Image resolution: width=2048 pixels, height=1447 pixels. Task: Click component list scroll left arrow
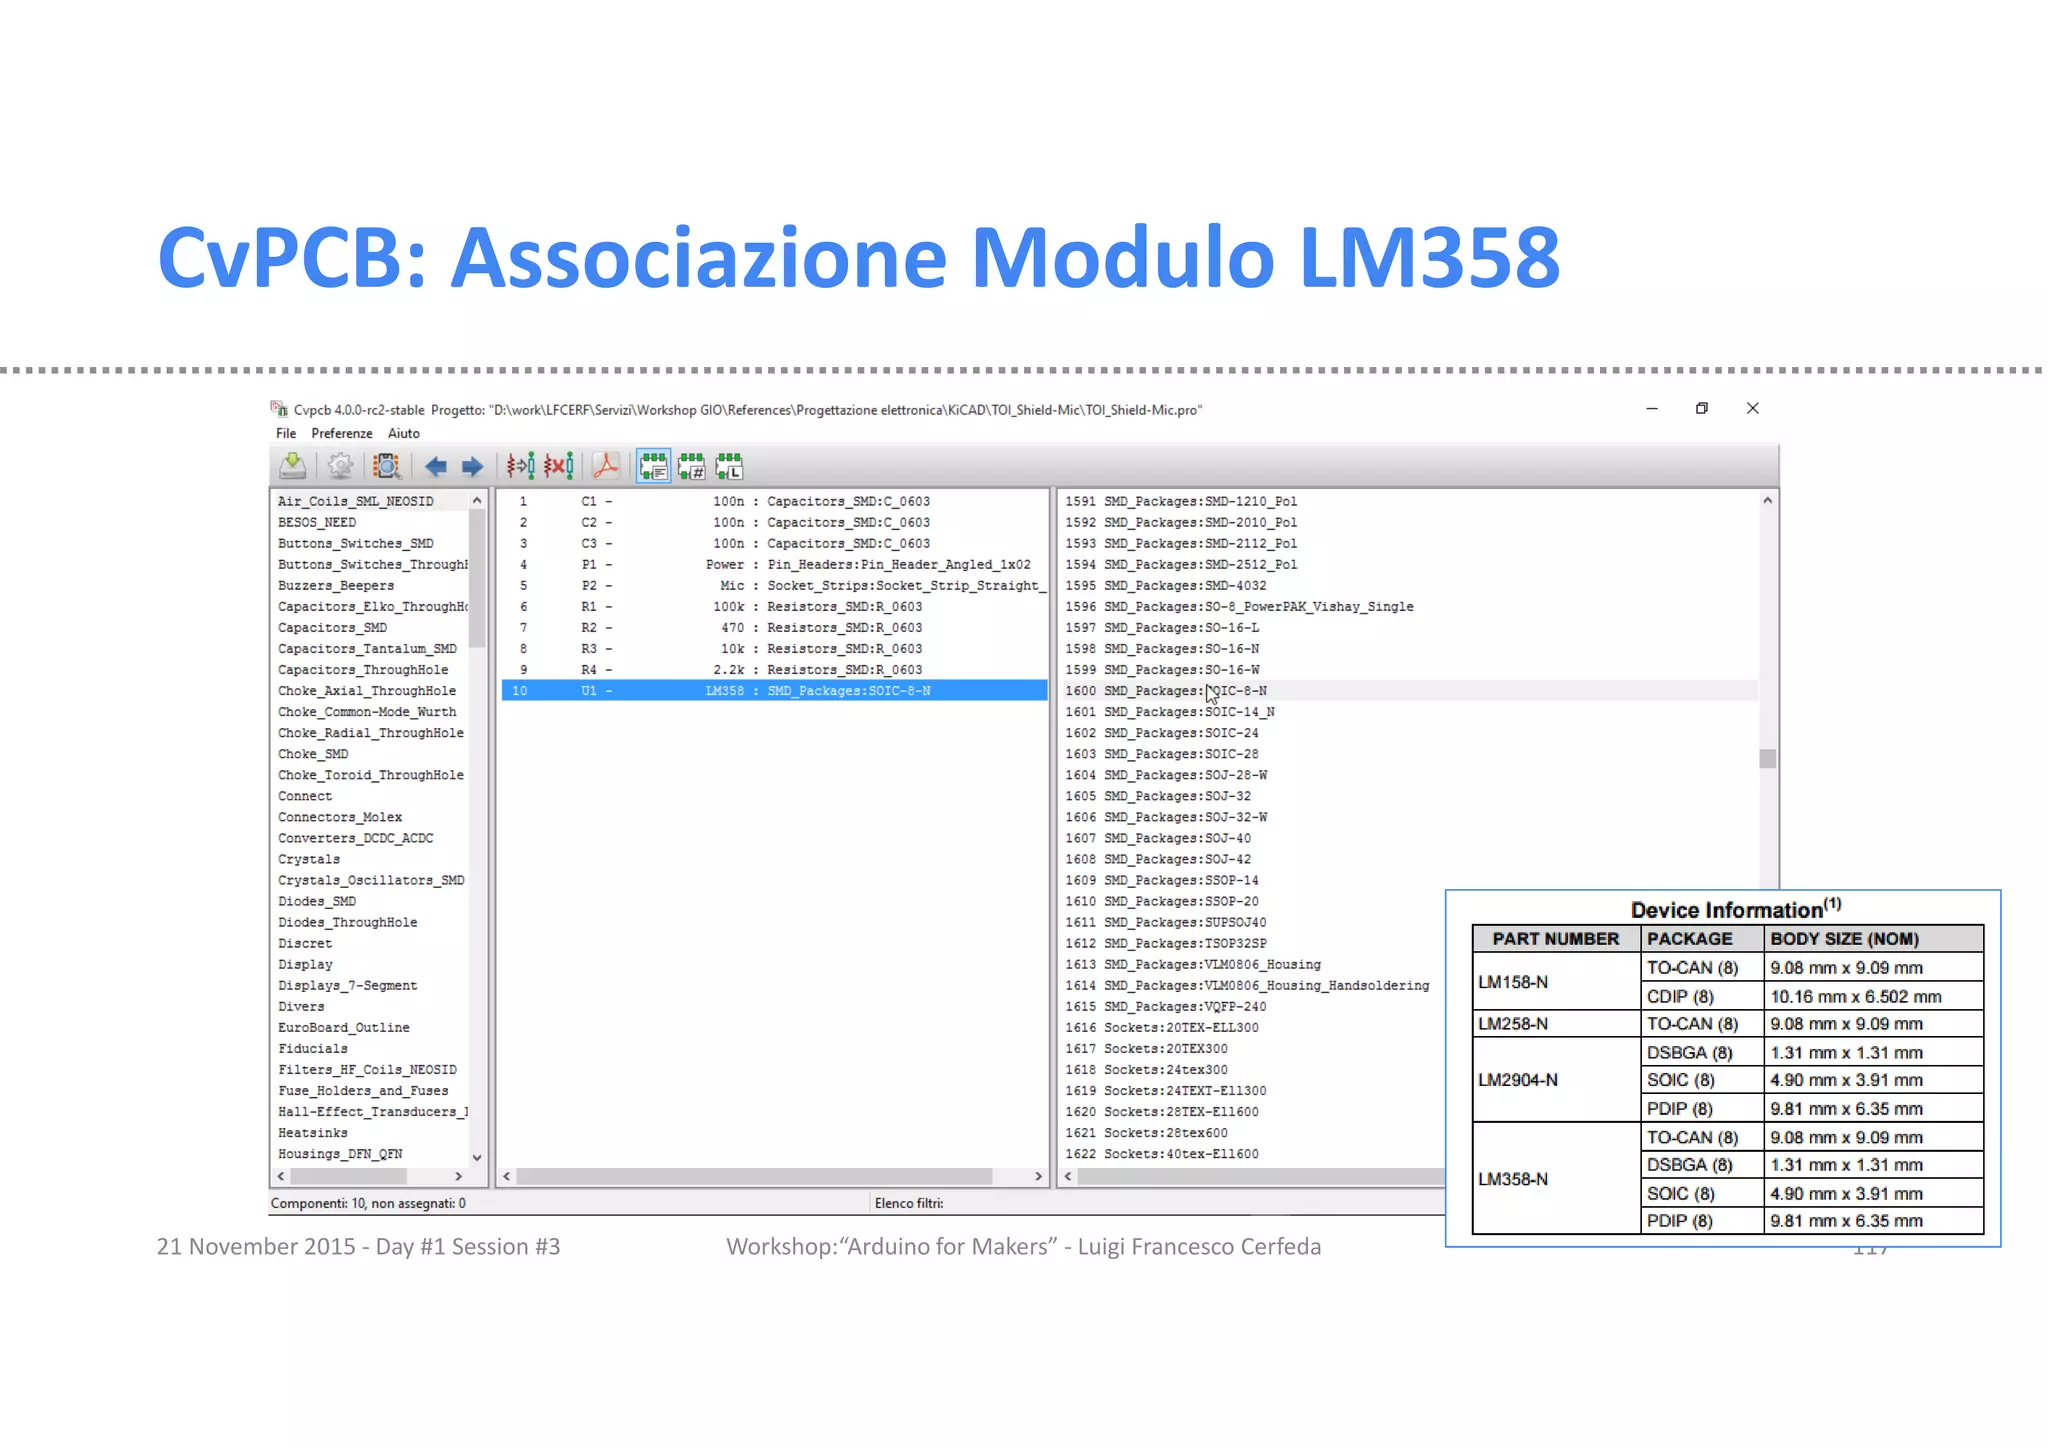tap(507, 1176)
